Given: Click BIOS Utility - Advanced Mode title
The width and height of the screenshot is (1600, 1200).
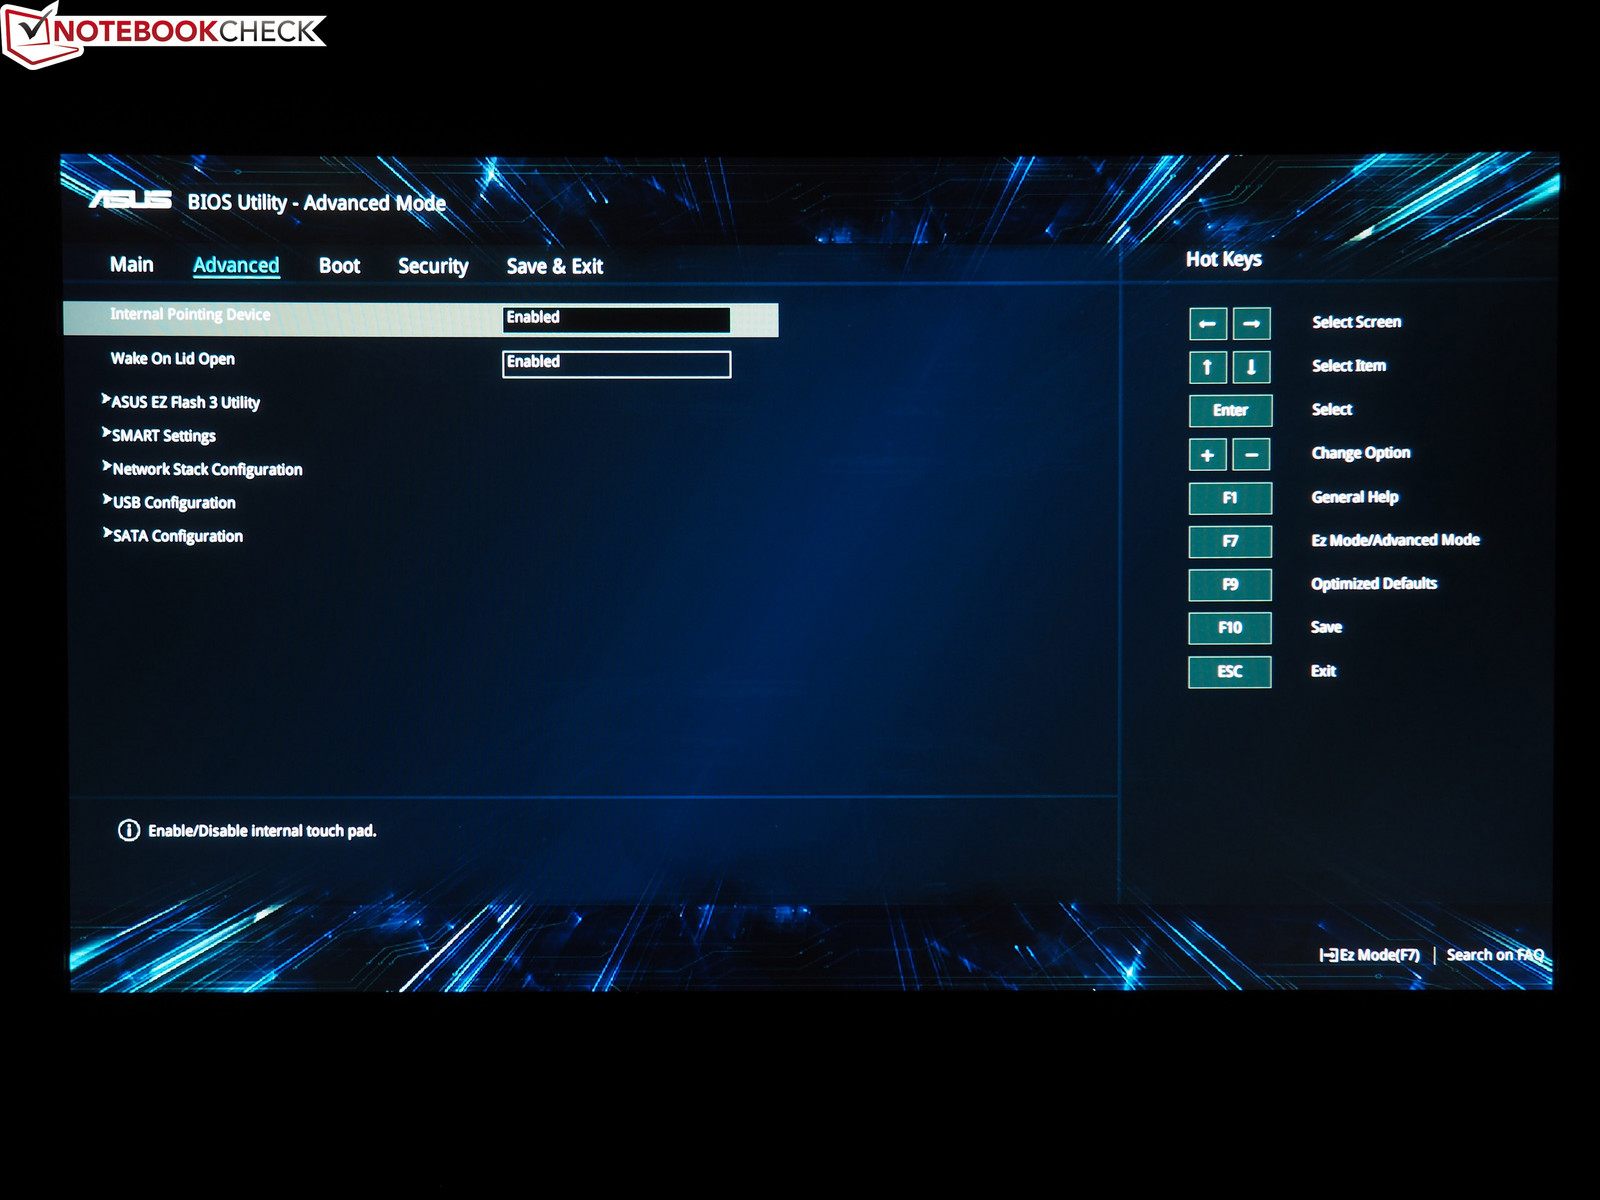Looking at the screenshot, I should pyautogui.click(x=317, y=203).
